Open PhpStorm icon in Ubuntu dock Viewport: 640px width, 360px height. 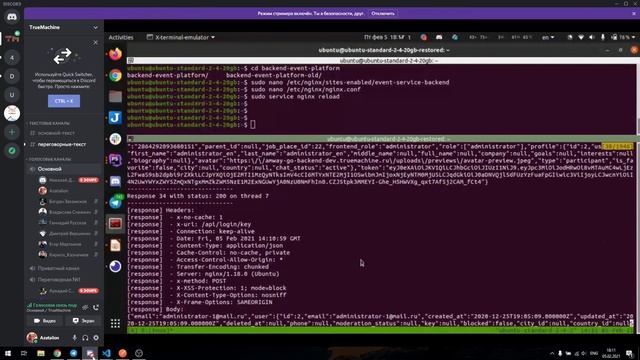pyautogui.click(x=116, y=160)
